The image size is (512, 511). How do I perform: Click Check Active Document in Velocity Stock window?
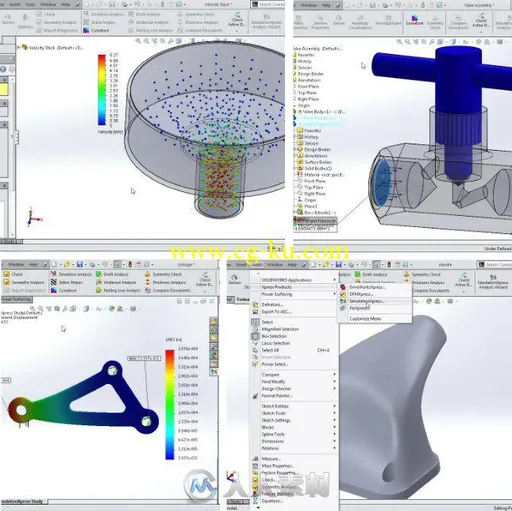pyautogui.click(x=237, y=19)
